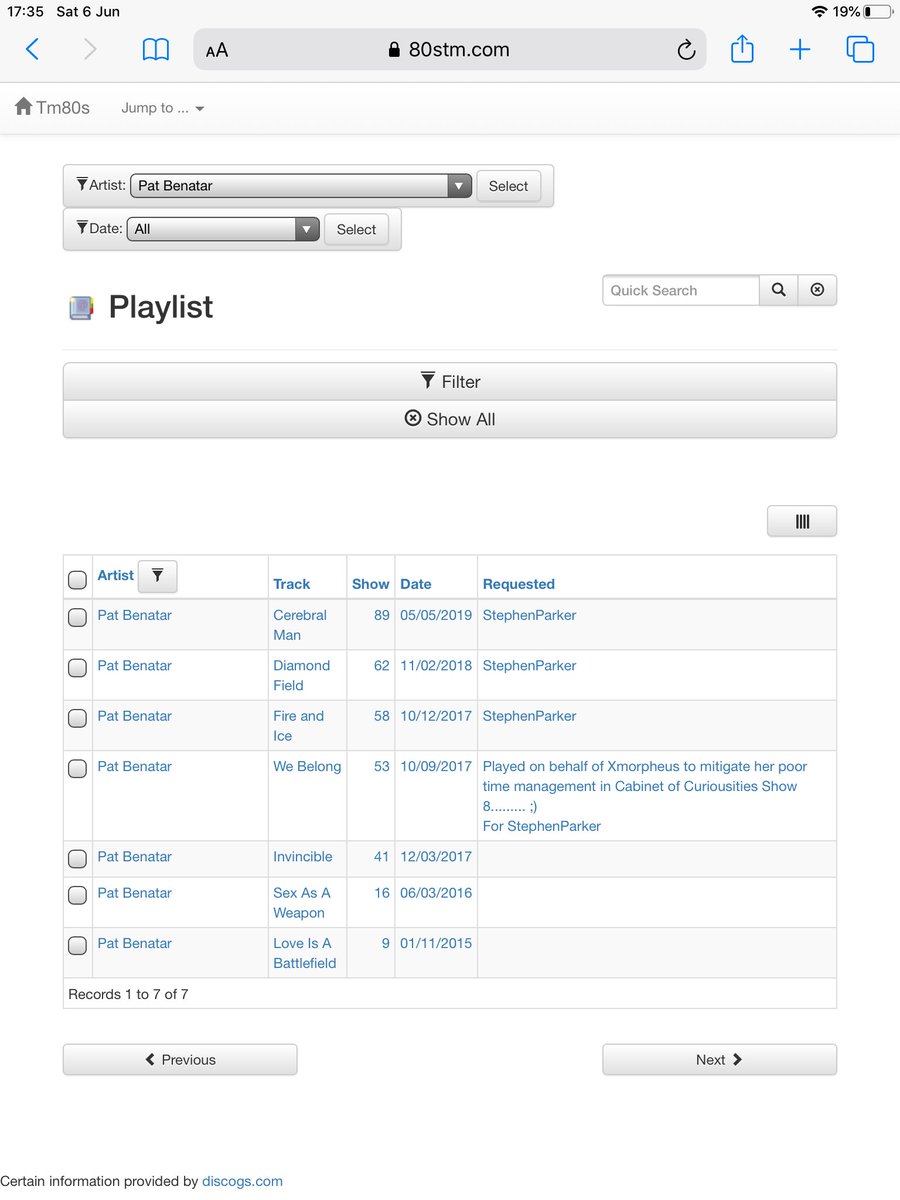Click date 10/09/2017 cell
The image size is (900, 1200).
click(436, 766)
